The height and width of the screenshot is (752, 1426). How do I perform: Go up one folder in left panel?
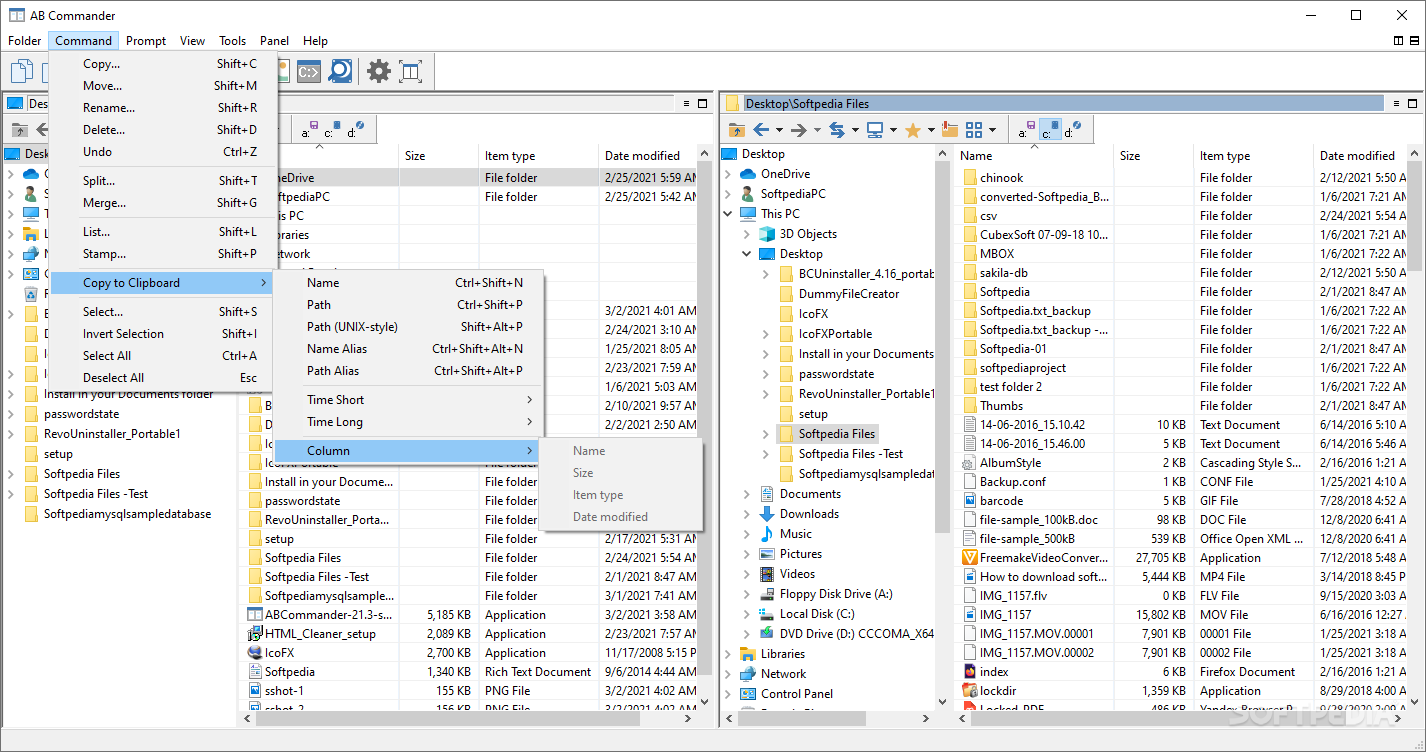[x=19, y=130]
